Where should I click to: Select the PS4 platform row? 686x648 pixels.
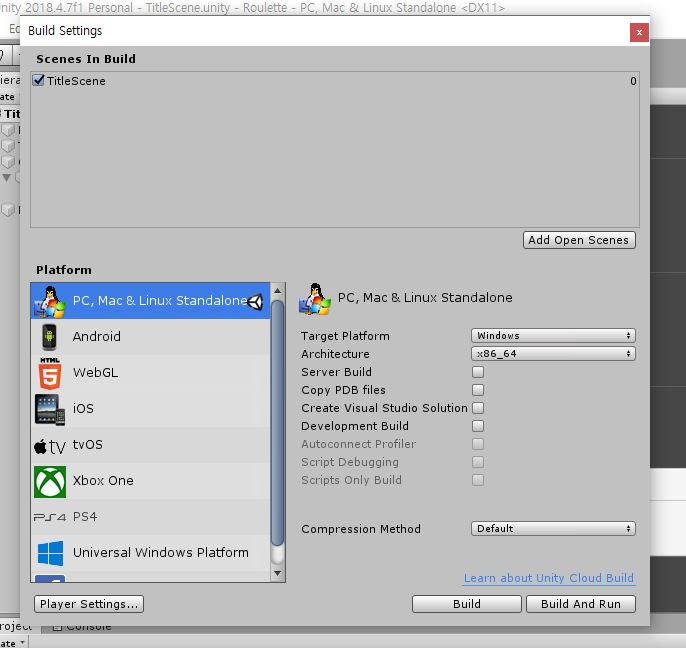tap(150, 517)
